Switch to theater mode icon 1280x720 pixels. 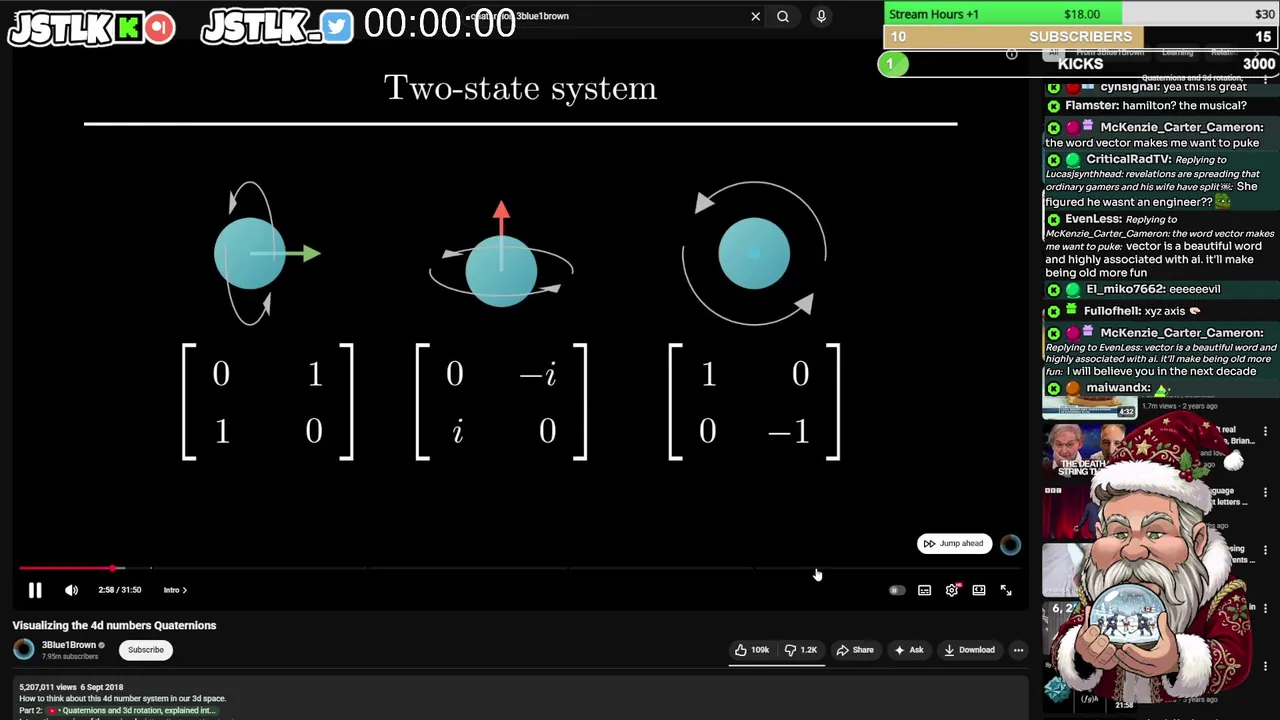pyautogui.click(x=979, y=590)
